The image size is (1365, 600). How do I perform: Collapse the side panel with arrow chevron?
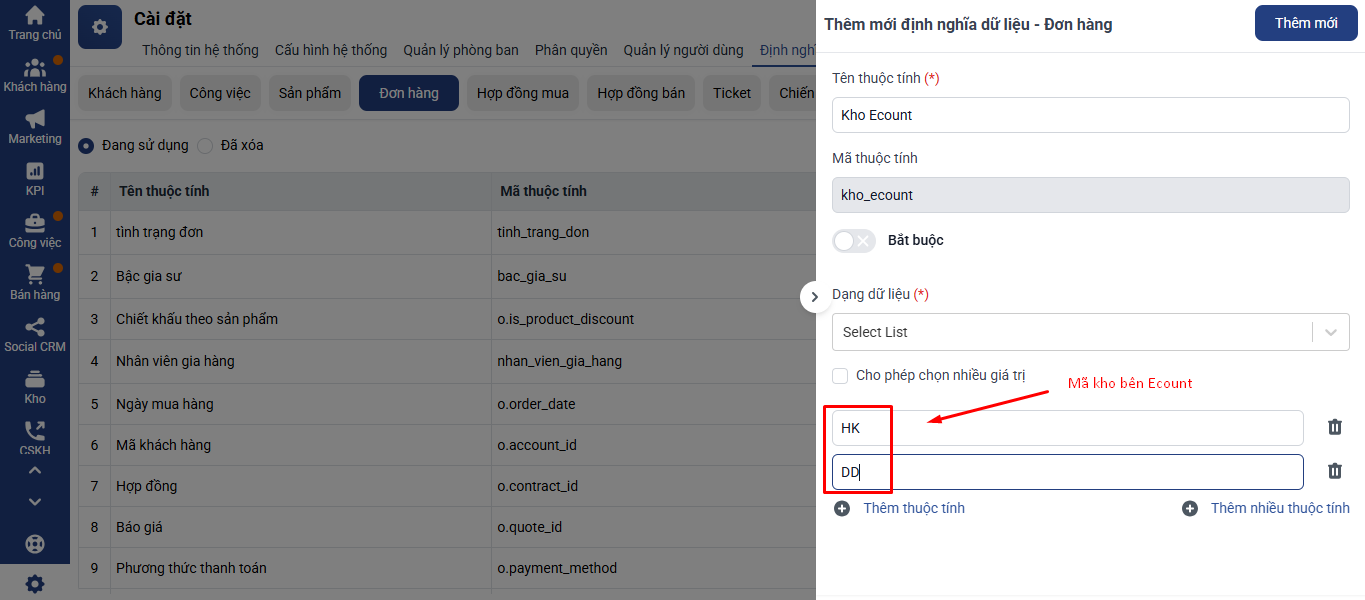(814, 297)
